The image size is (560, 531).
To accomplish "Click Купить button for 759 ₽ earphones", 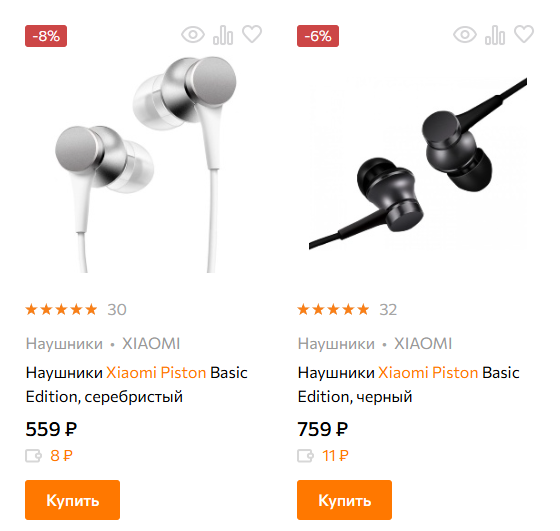I will coord(344,500).
